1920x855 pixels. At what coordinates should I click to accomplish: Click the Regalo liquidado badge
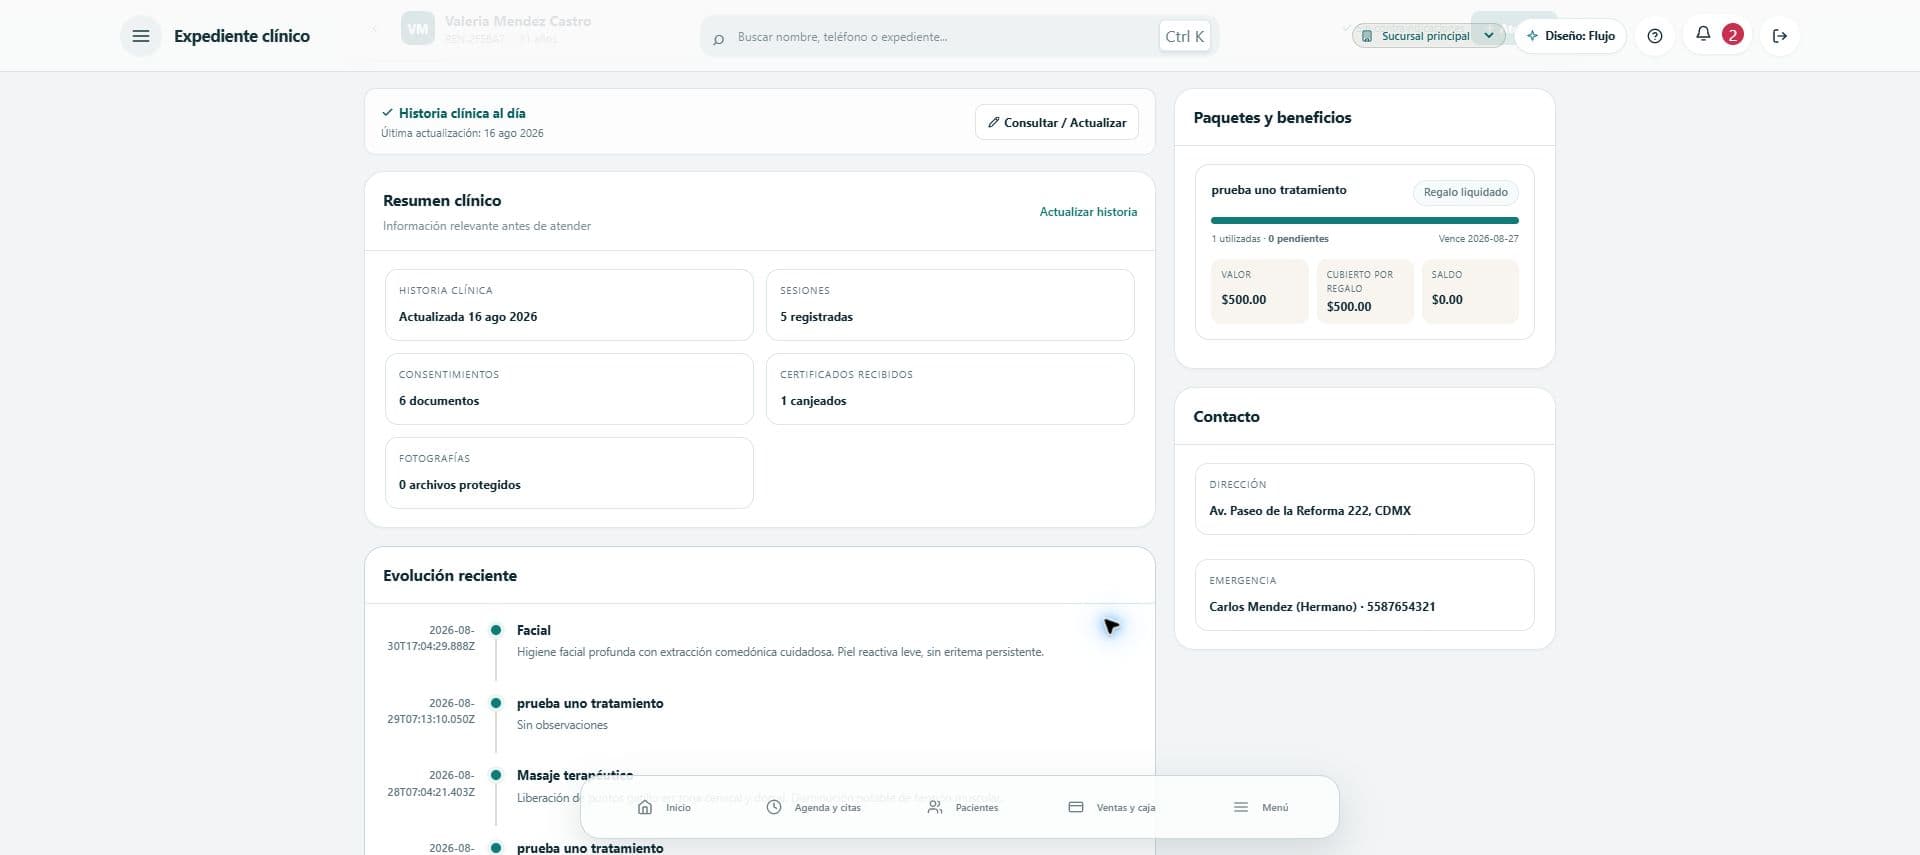point(1465,192)
